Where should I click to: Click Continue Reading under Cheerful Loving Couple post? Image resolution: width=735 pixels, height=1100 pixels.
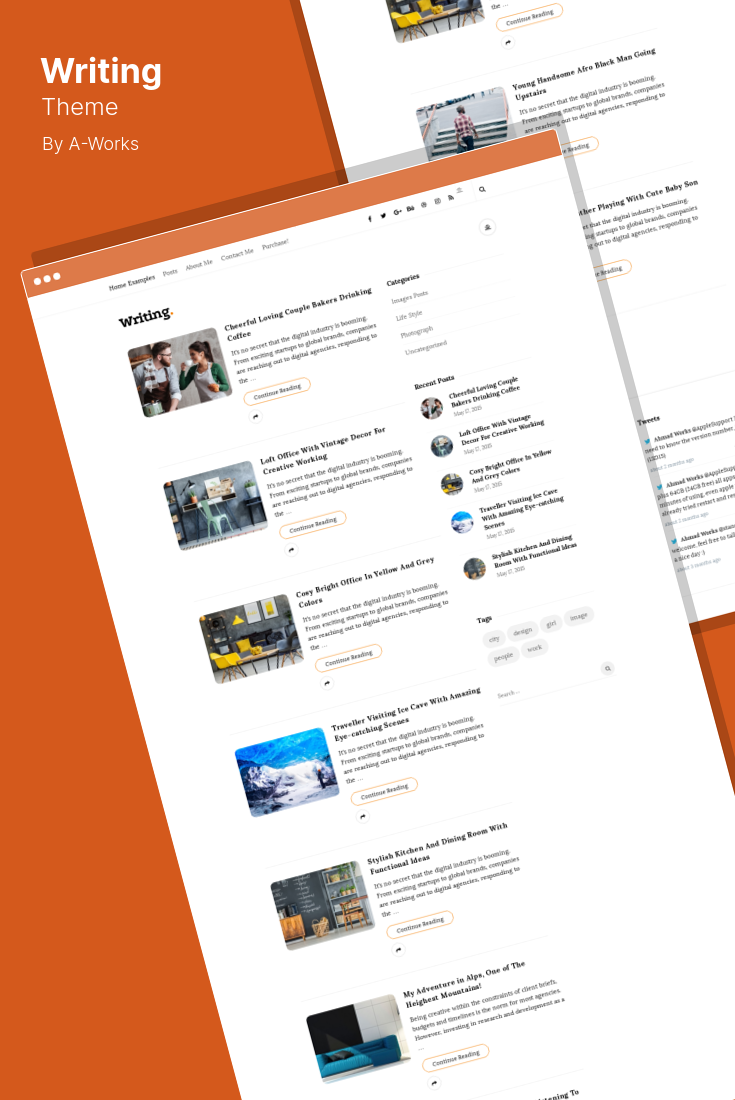(277, 391)
